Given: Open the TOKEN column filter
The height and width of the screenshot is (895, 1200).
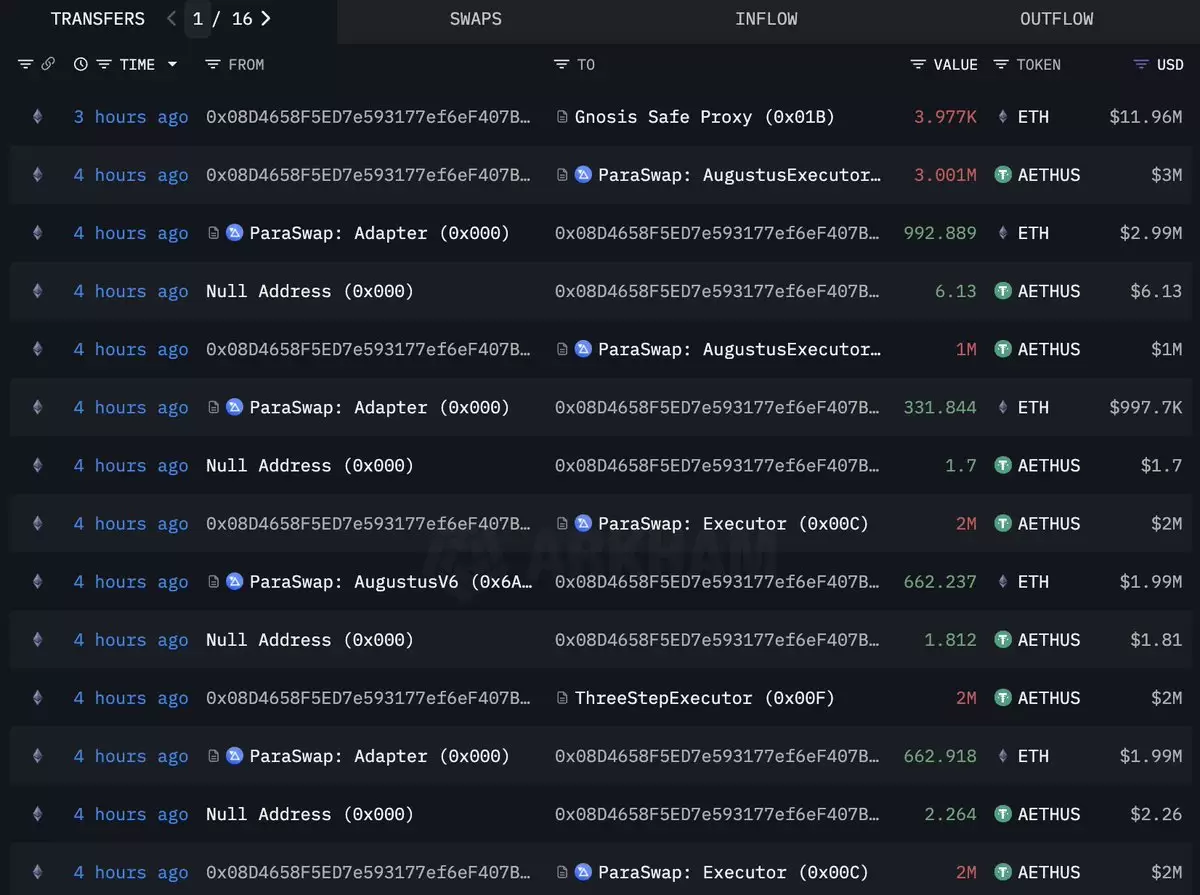Looking at the screenshot, I should 1001,64.
